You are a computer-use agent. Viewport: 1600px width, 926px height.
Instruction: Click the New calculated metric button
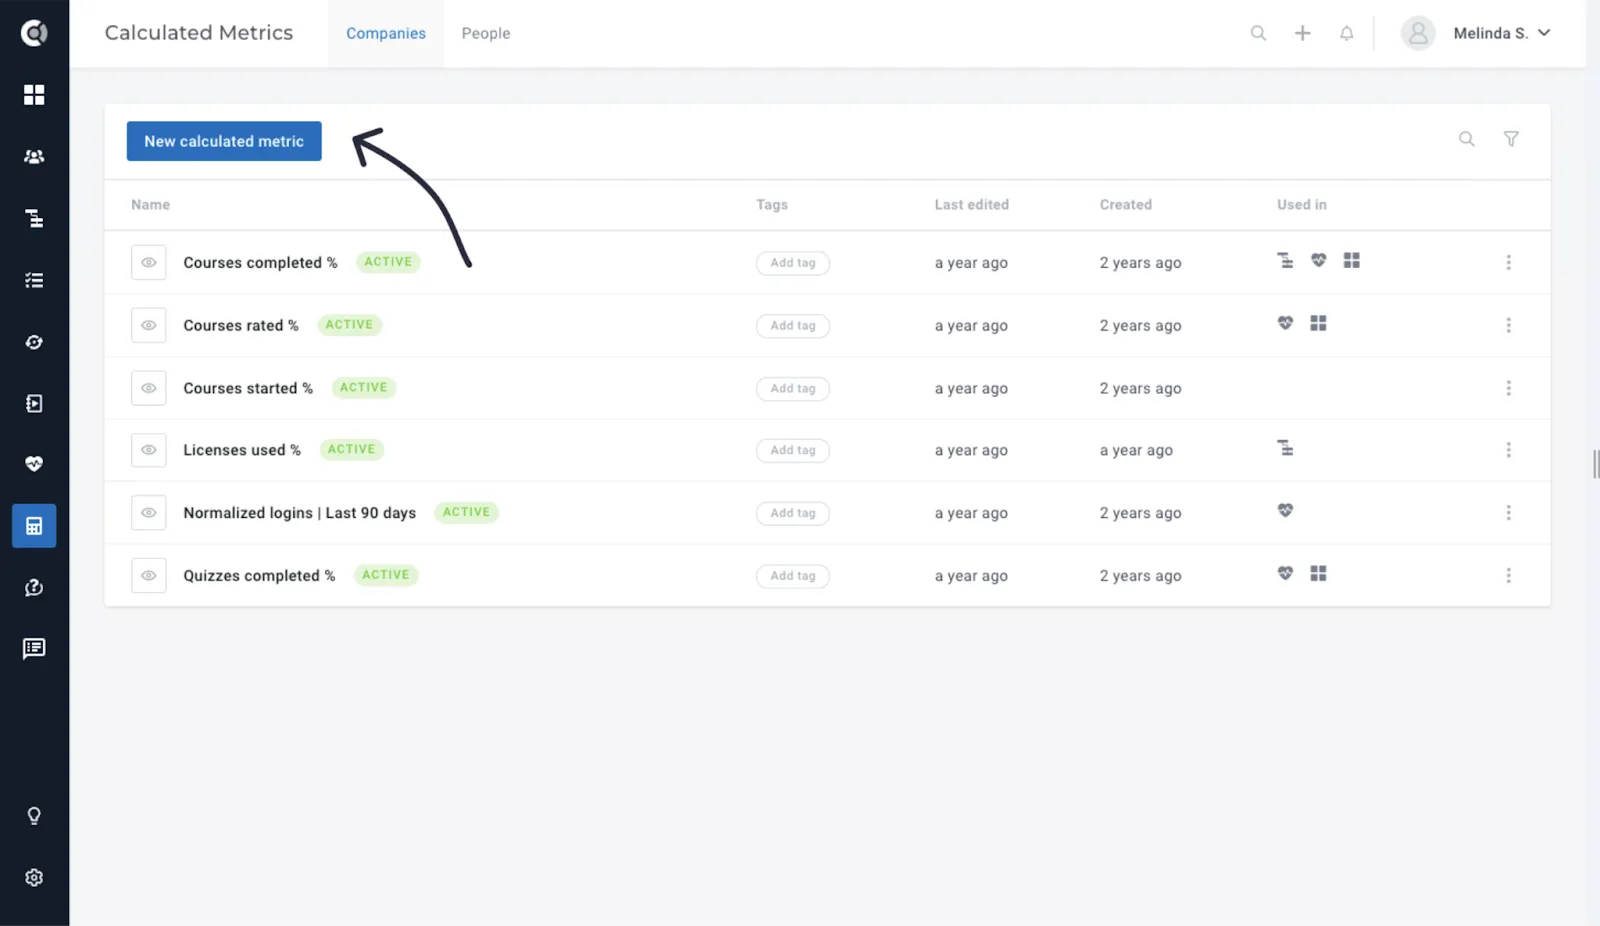pos(224,141)
